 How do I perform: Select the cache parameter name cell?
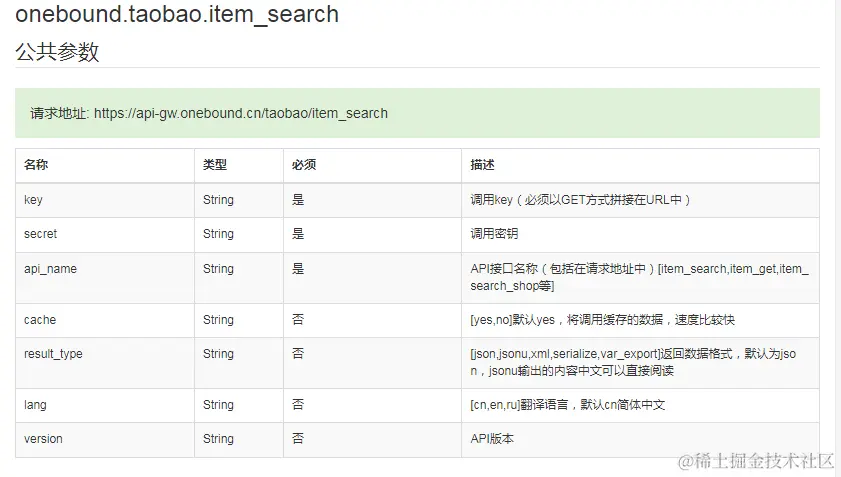tap(40, 320)
